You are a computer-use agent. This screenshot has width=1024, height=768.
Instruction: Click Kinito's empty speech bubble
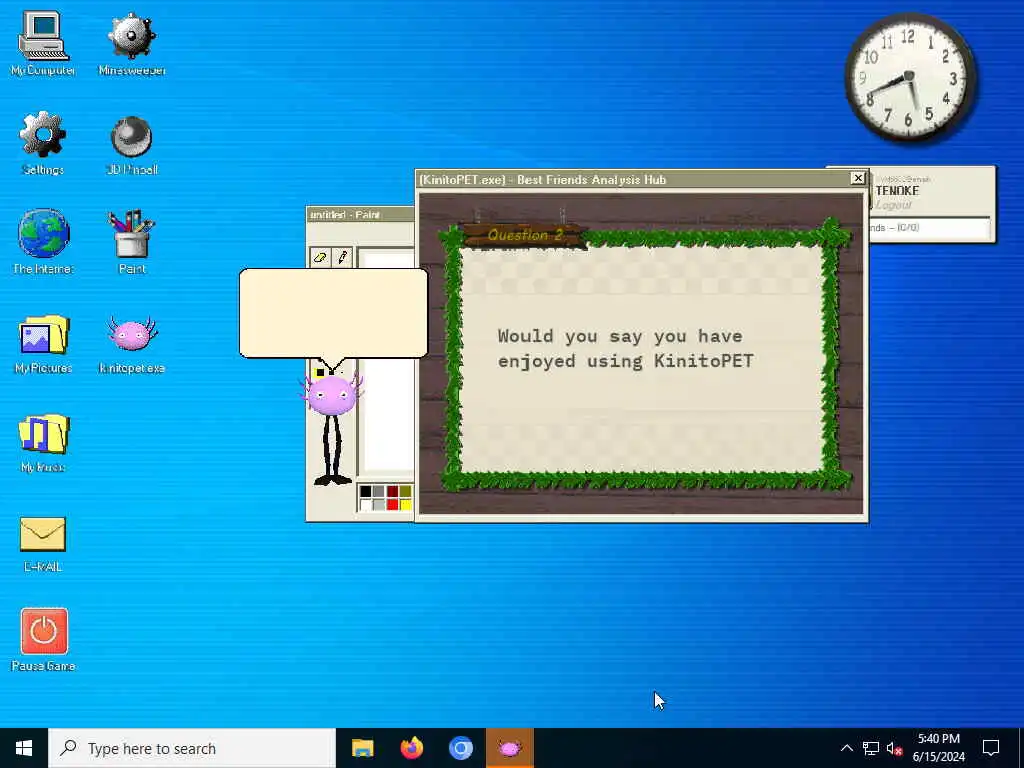pyautogui.click(x=334, y=313)
